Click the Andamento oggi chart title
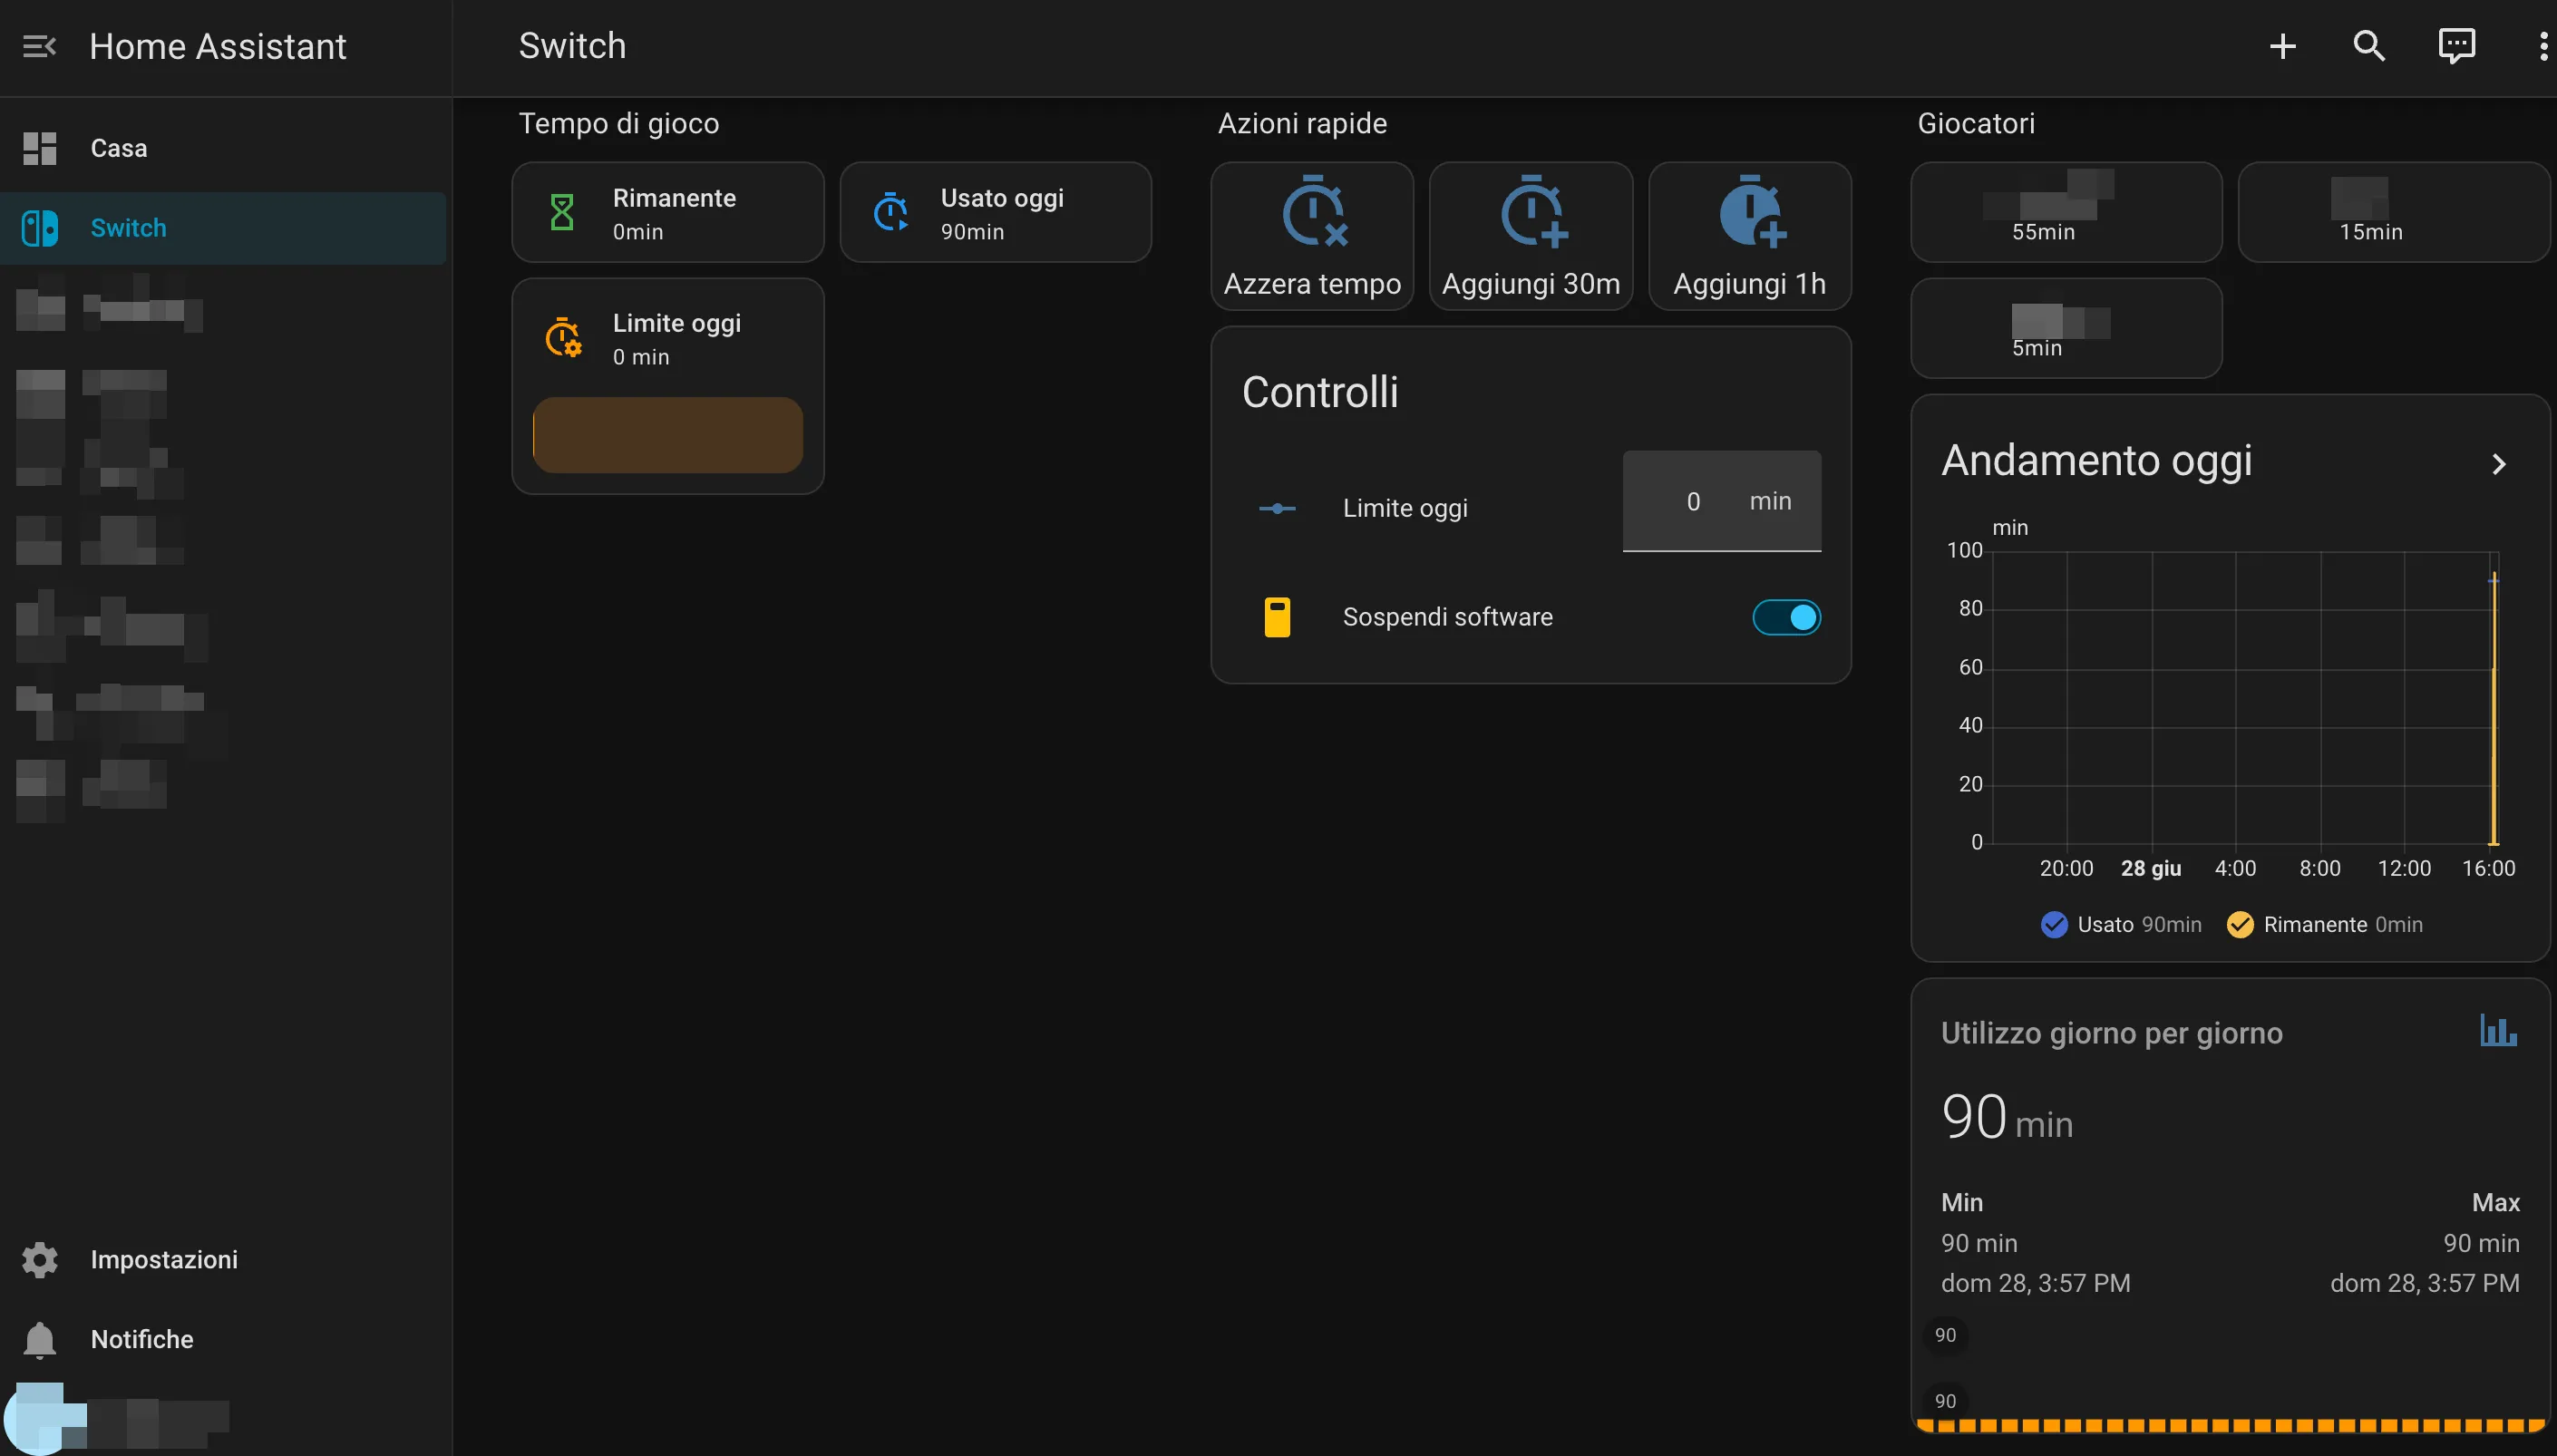 point(2096,461)
